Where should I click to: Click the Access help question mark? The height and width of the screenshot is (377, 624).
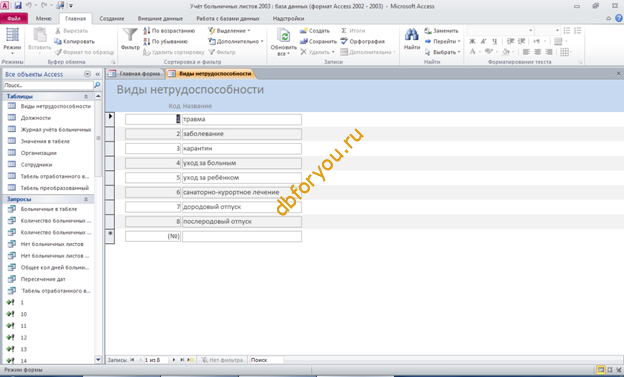(x=618, y=18)
